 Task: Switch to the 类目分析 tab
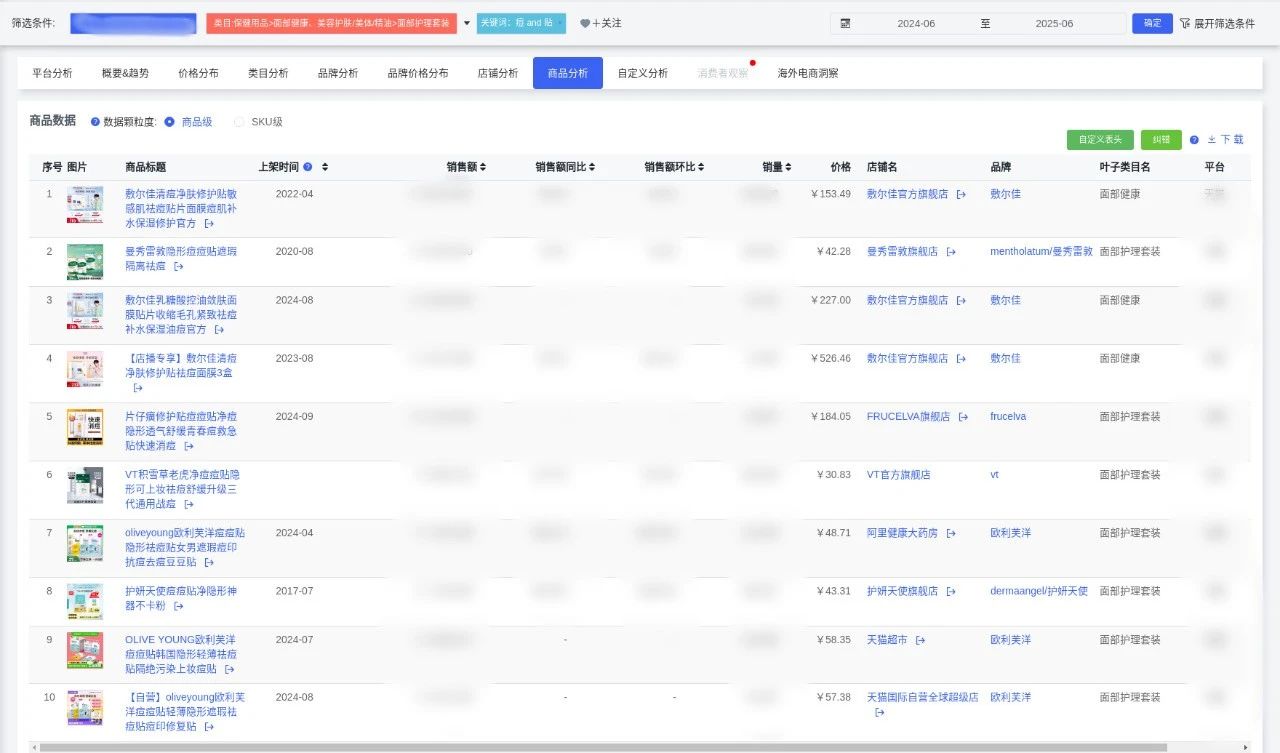coord(268,73)
